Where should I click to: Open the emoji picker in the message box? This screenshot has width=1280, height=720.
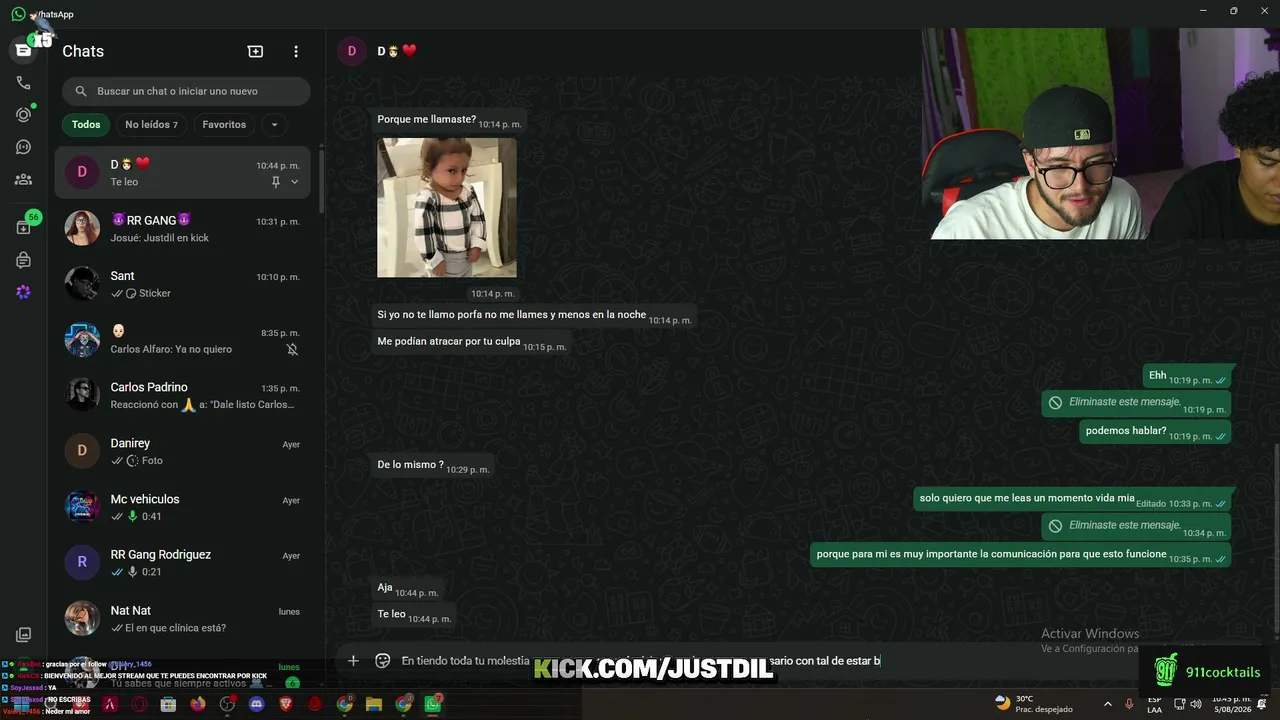382,660
